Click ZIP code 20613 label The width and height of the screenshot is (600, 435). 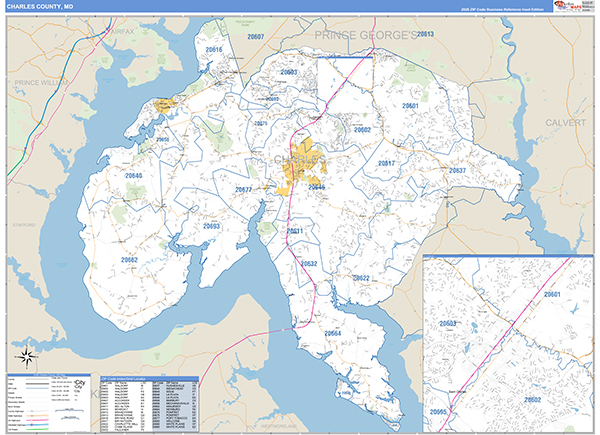pyautogui.click(x=425, y=35)
